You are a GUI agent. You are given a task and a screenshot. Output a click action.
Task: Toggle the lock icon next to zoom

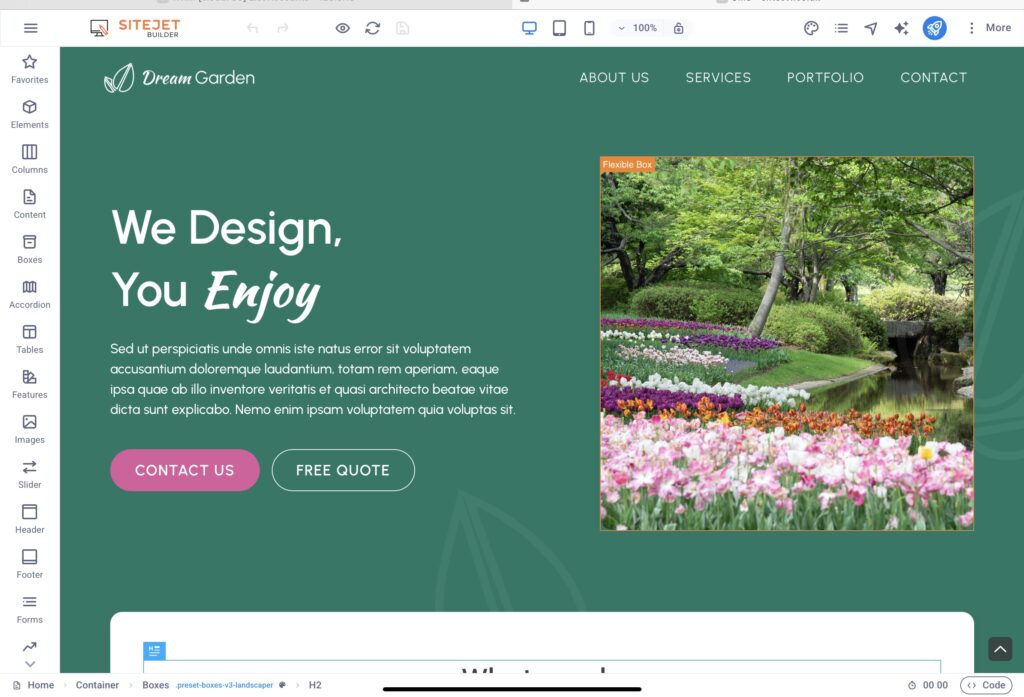coord(679,28)
